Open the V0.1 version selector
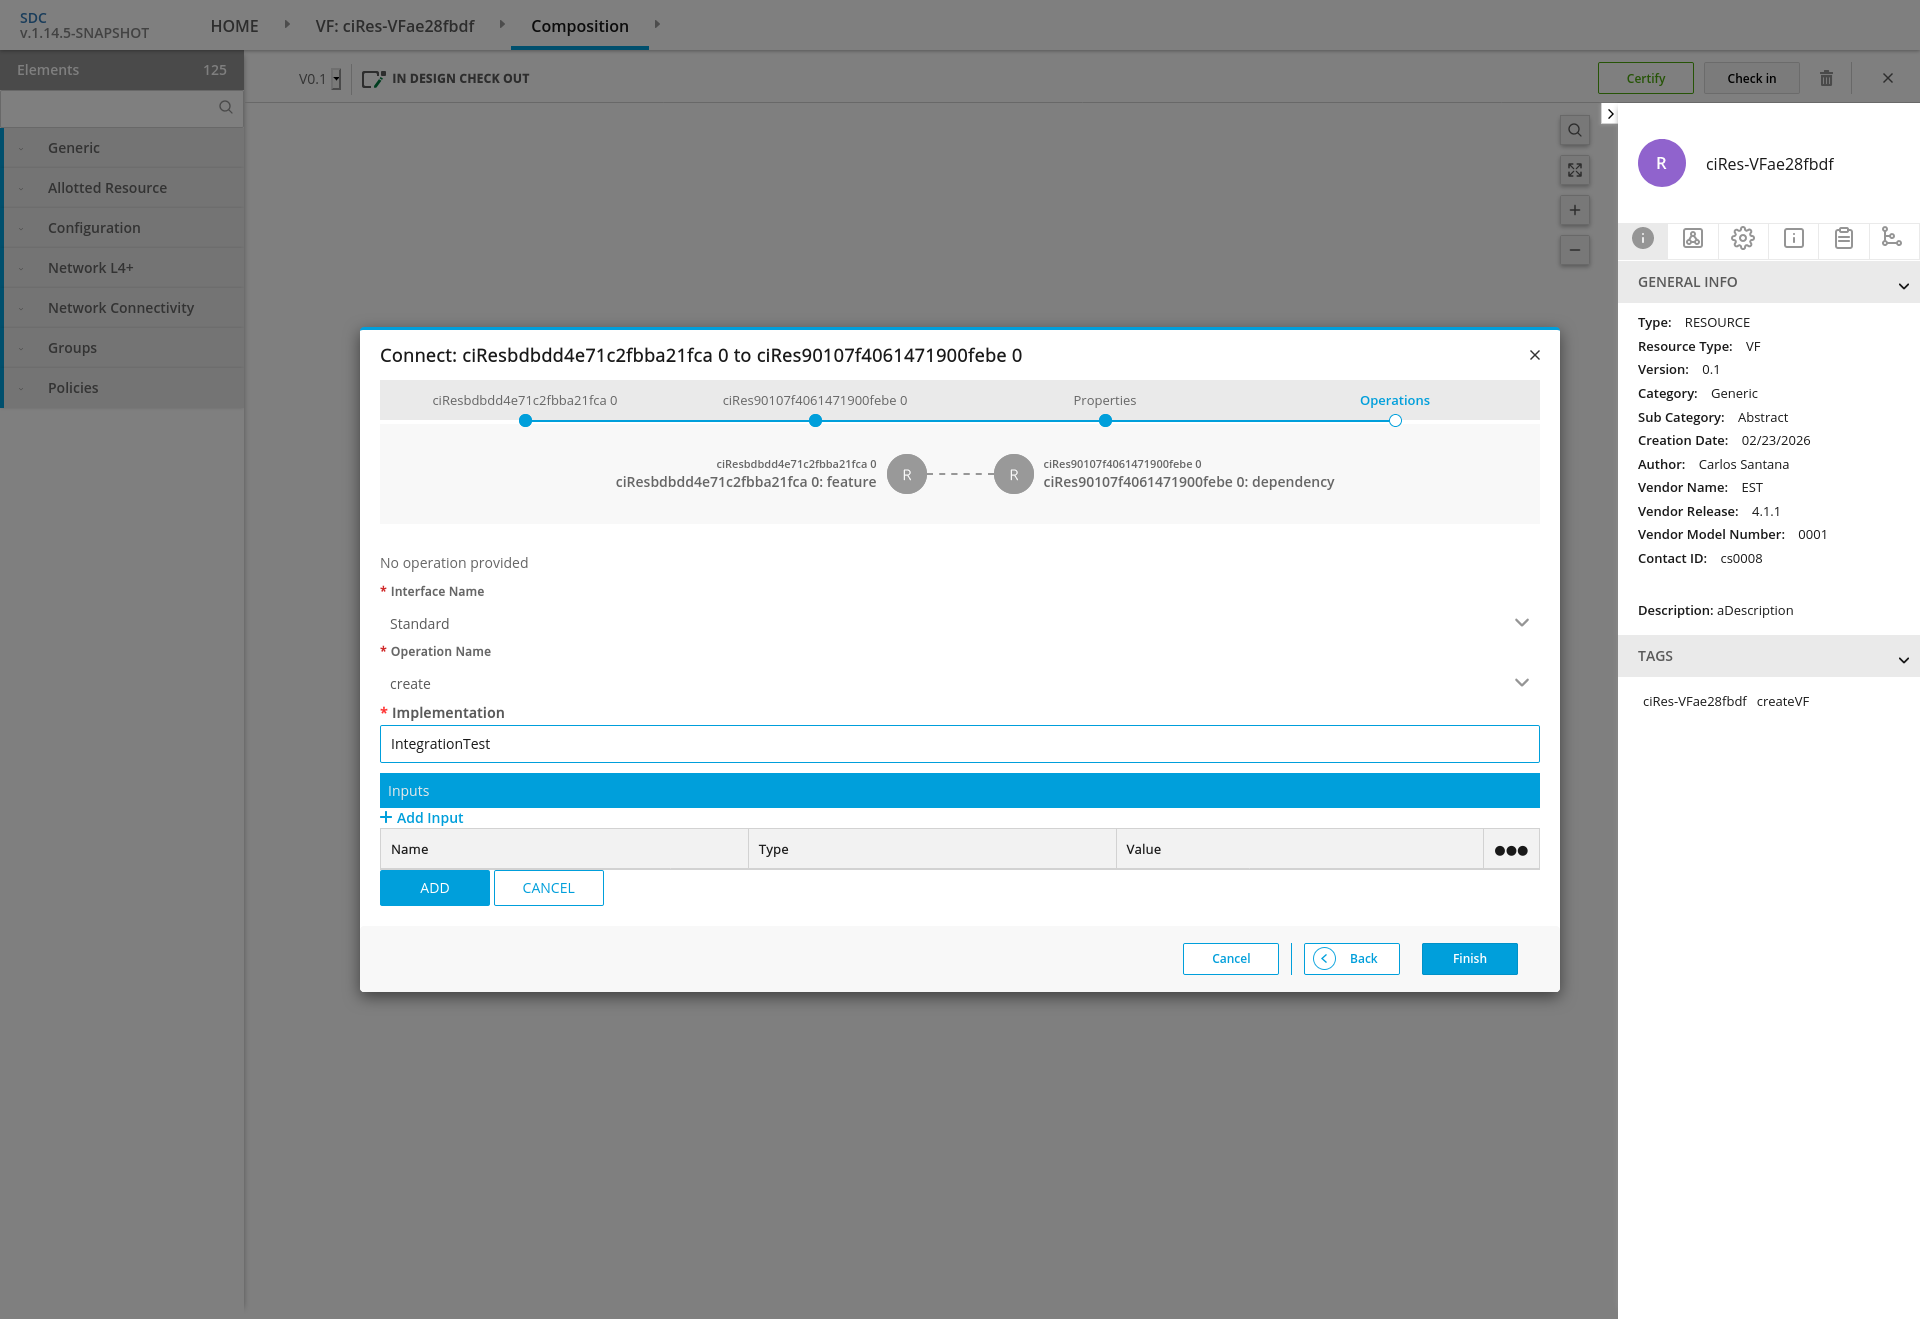1920x1319 pixels. tap(320, 79)
